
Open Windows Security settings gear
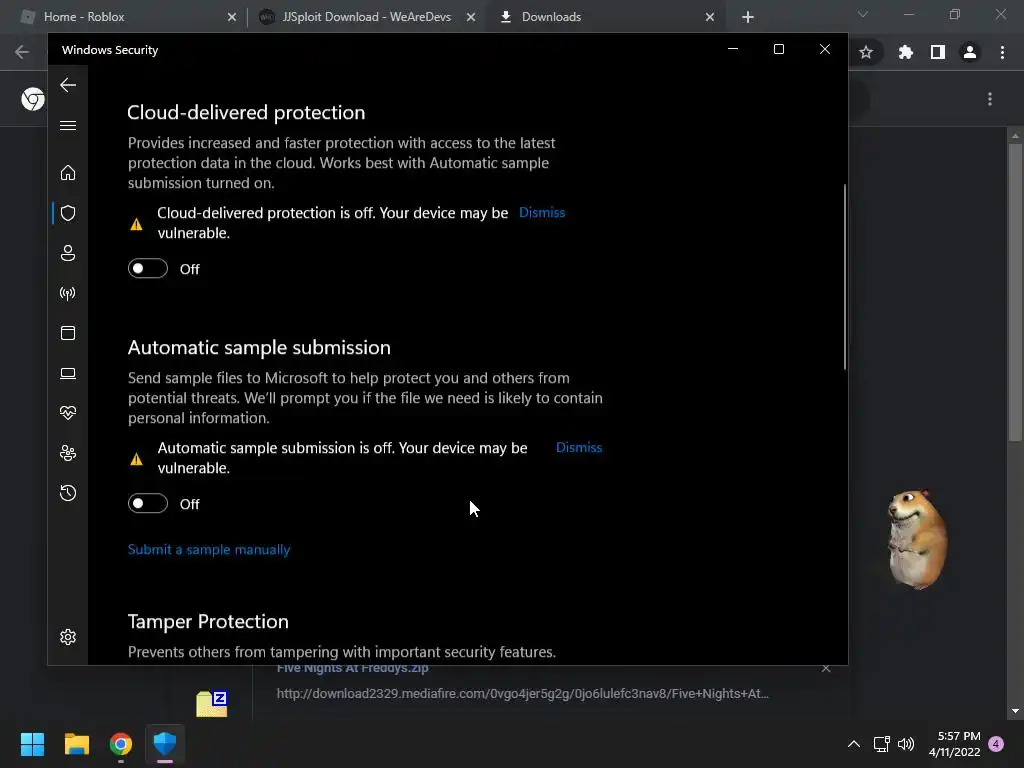[68, 637]
